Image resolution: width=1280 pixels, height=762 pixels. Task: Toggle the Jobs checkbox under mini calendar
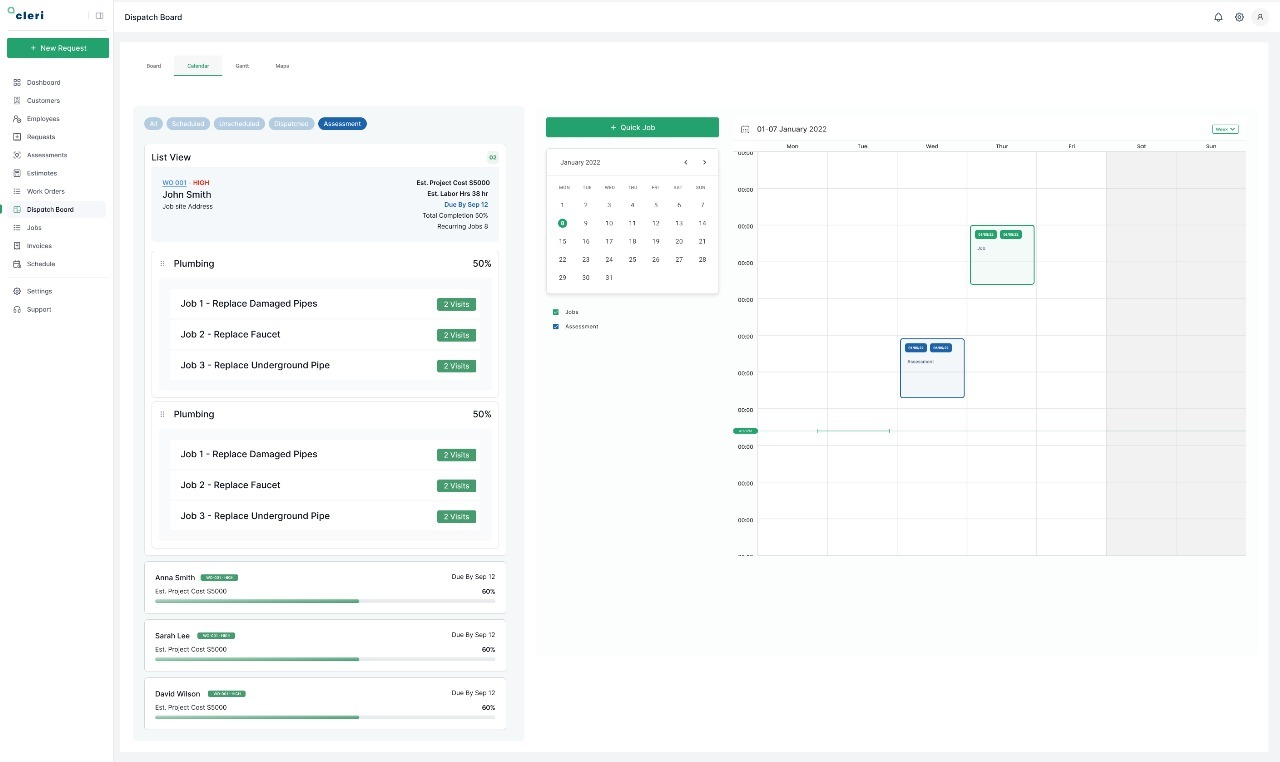(556, 312)
